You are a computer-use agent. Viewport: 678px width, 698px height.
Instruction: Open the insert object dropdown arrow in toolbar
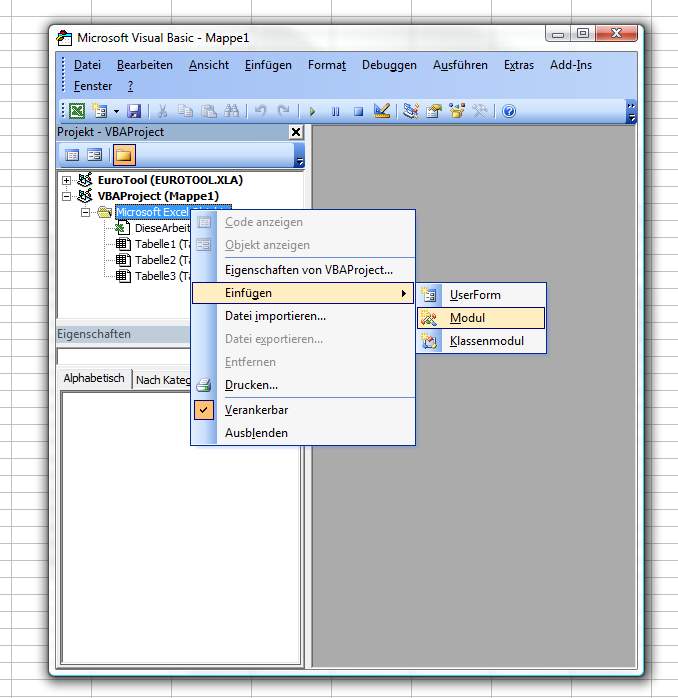pyautogui.click(x=116, y=111)
